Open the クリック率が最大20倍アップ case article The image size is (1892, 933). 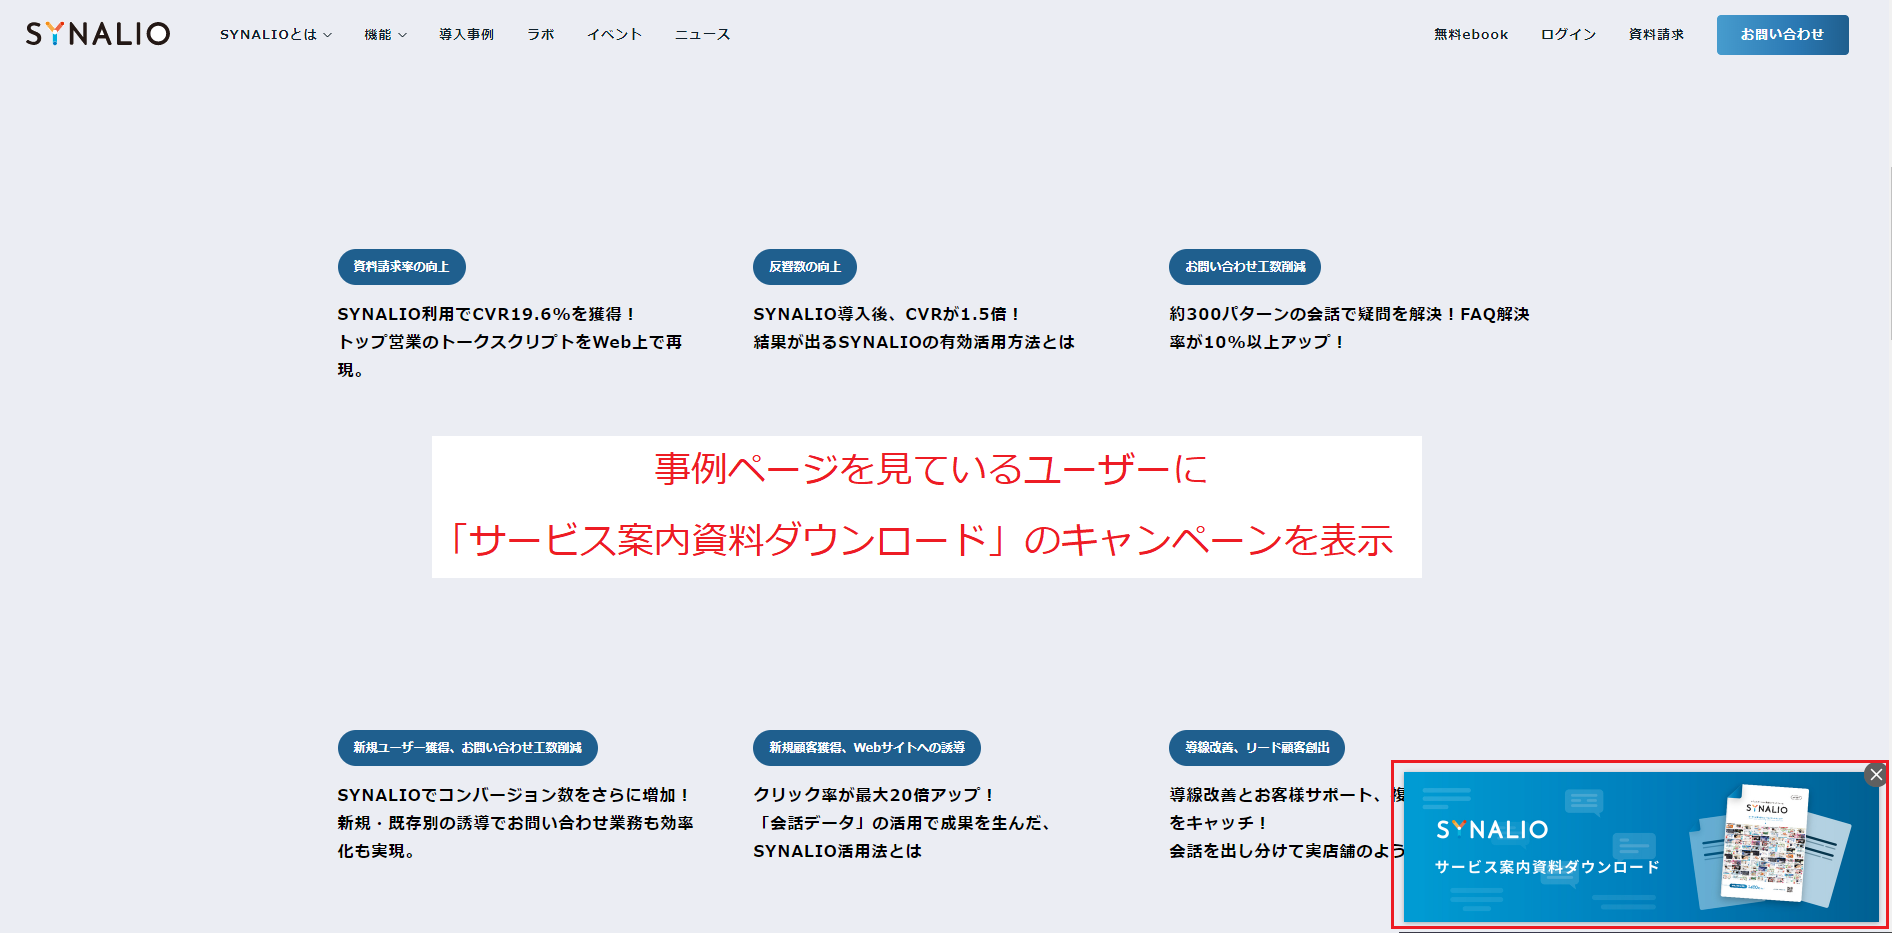tap(902, 823)
